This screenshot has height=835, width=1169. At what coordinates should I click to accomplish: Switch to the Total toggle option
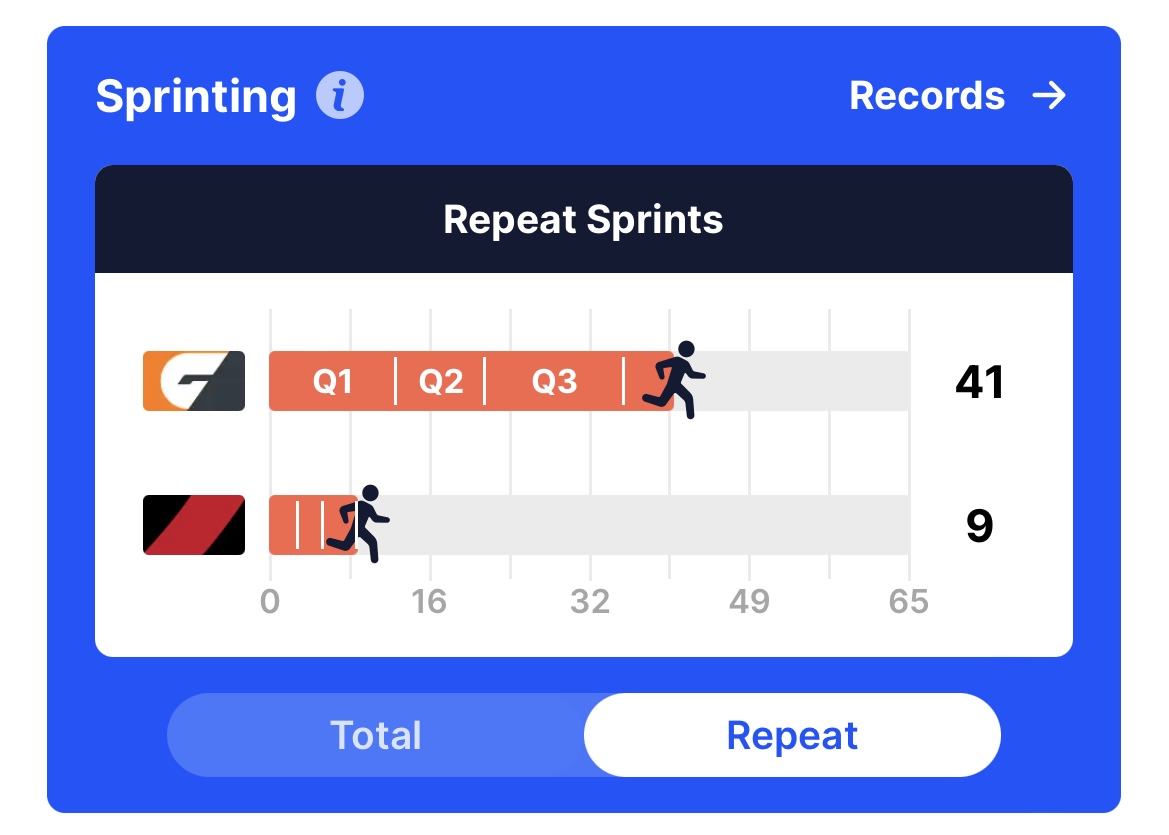click(x=376, y=735)
